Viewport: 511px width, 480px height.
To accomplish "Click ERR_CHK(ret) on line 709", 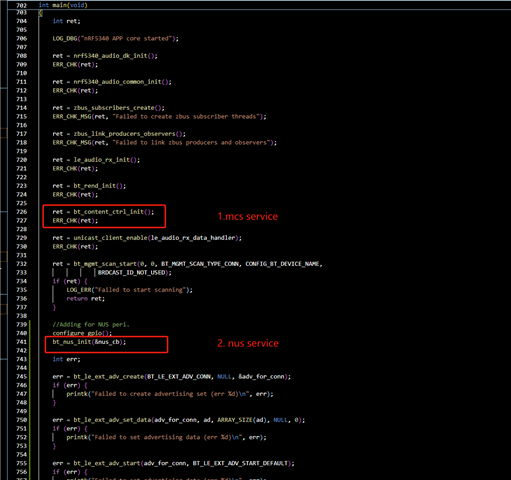I will click(x=75, y=64).
